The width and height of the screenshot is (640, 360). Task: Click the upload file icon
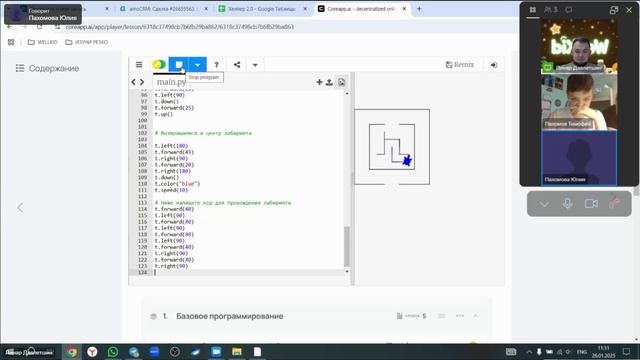tap(329, 82)
